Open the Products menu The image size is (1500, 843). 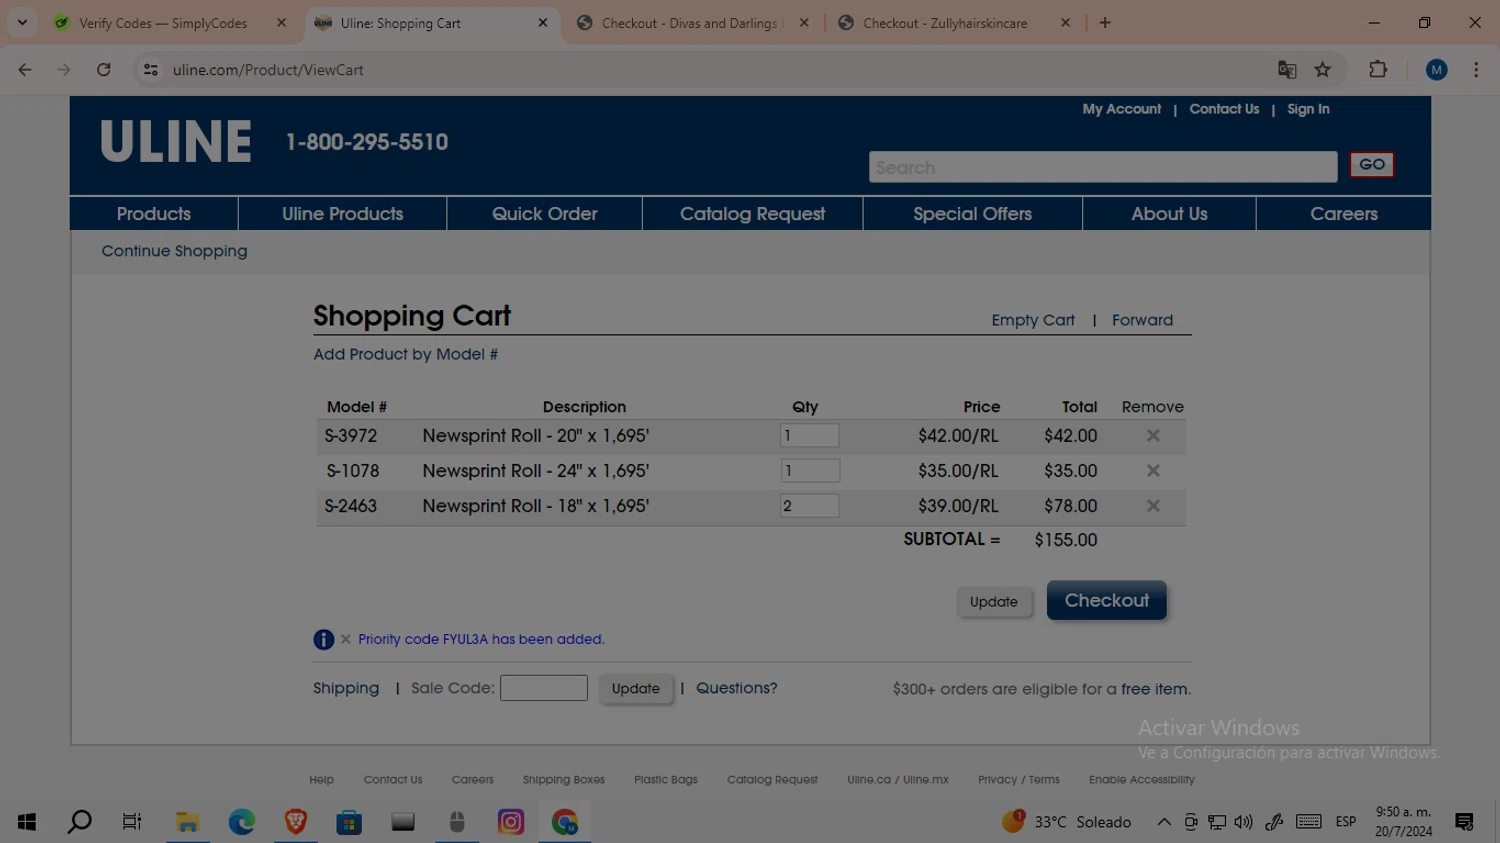tap(154, 214)
